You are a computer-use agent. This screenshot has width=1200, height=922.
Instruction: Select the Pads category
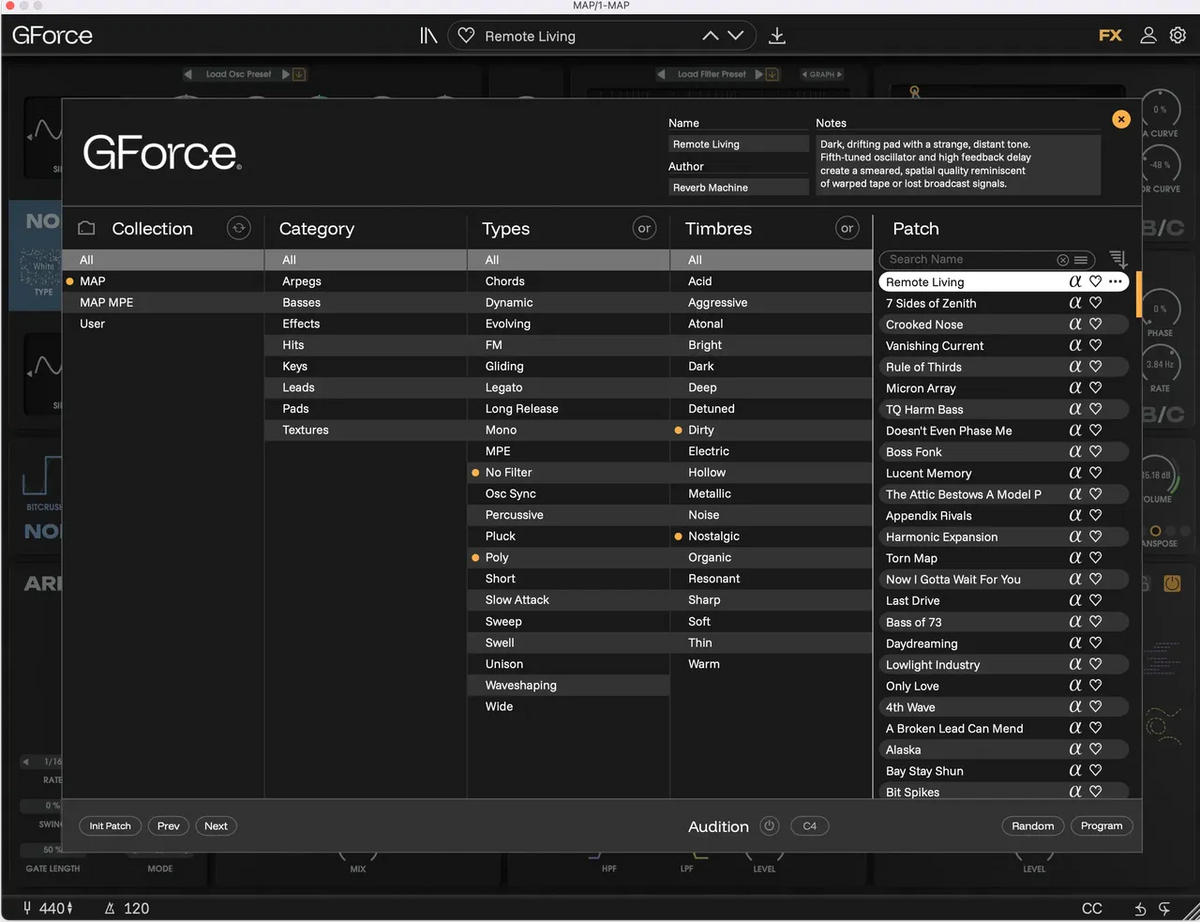[366, 408]
